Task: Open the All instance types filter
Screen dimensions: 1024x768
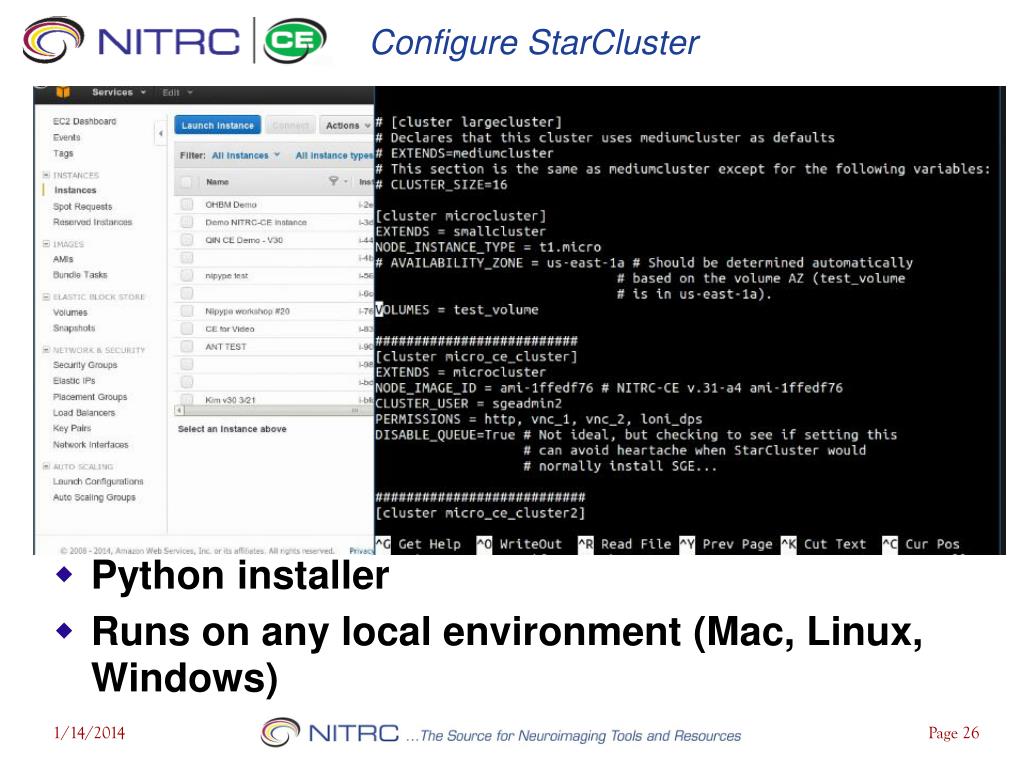Action: [x=334, y=155]
